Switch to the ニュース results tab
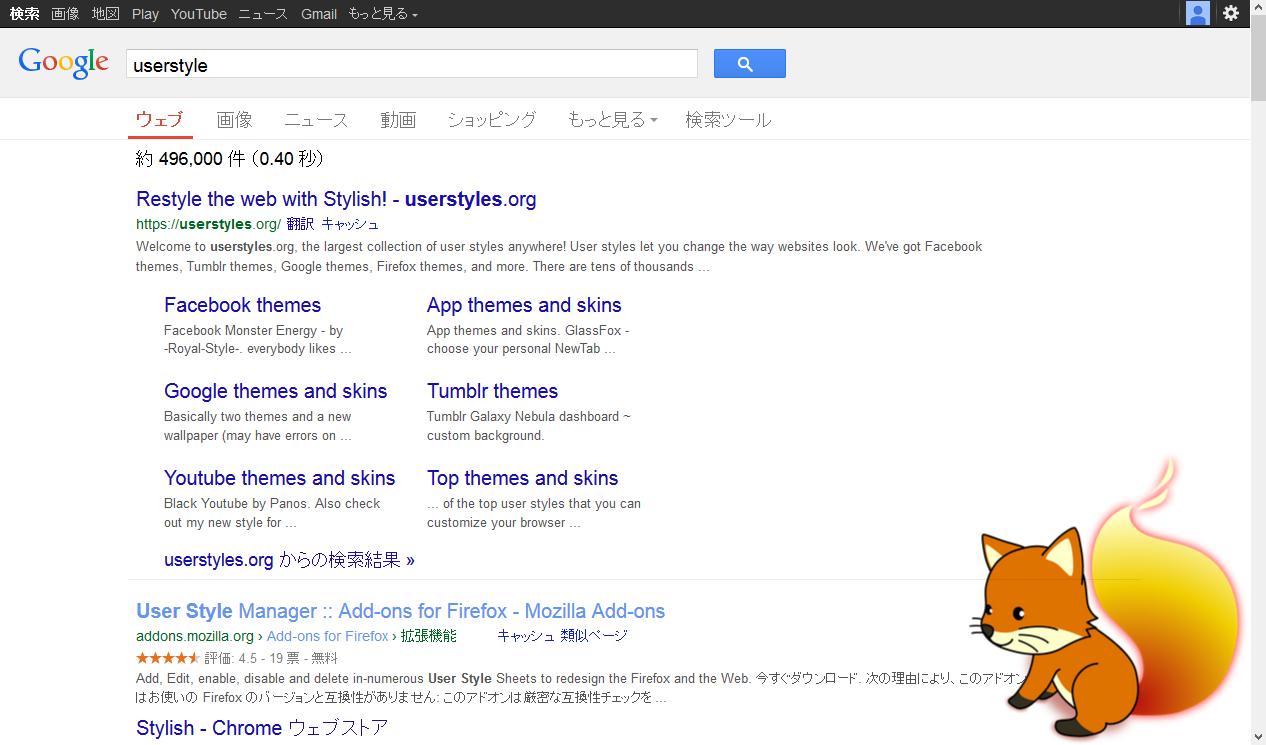 click(316, 119)
